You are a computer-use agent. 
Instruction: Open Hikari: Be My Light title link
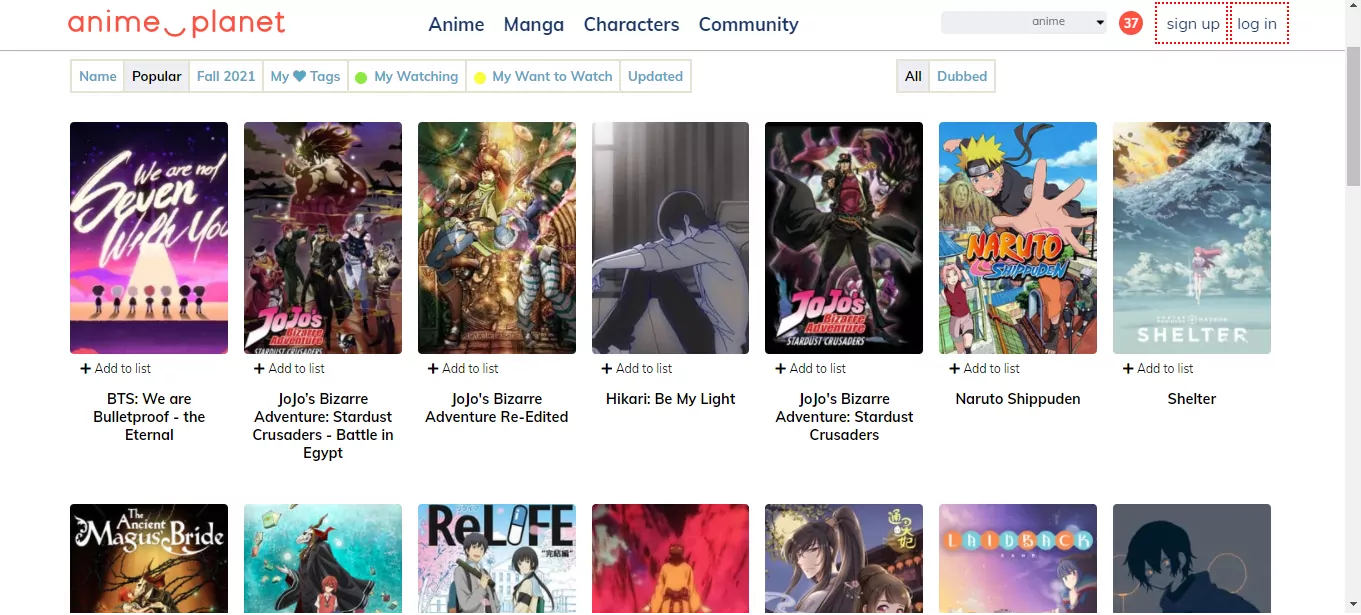click(671, 399)
